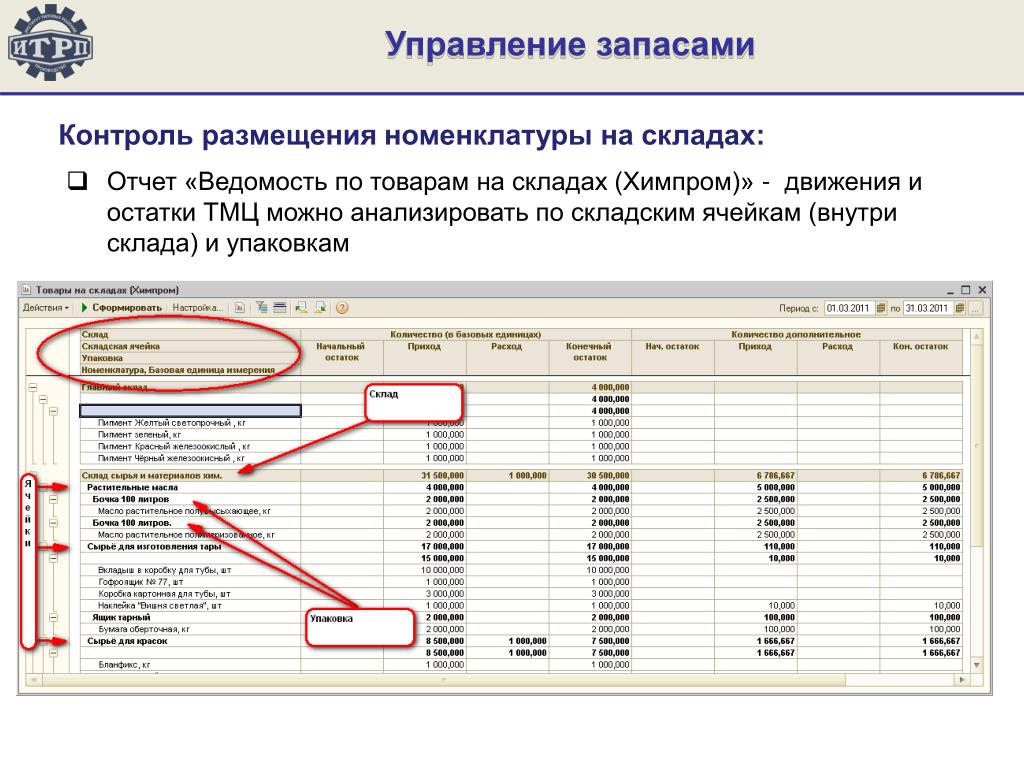Collapse the Бочка 100 литров. group
Image resolution: width=1024 pixels, height=768 pixels.
tap(54, 523)
